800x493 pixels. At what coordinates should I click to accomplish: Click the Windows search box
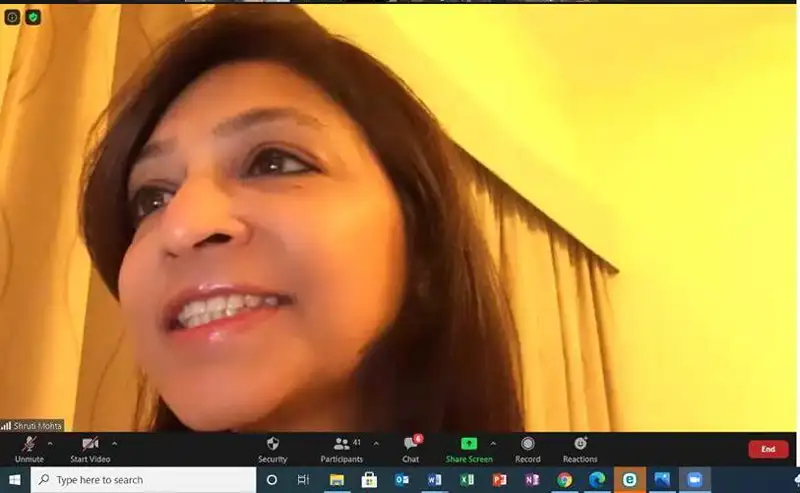coord(143,480)
